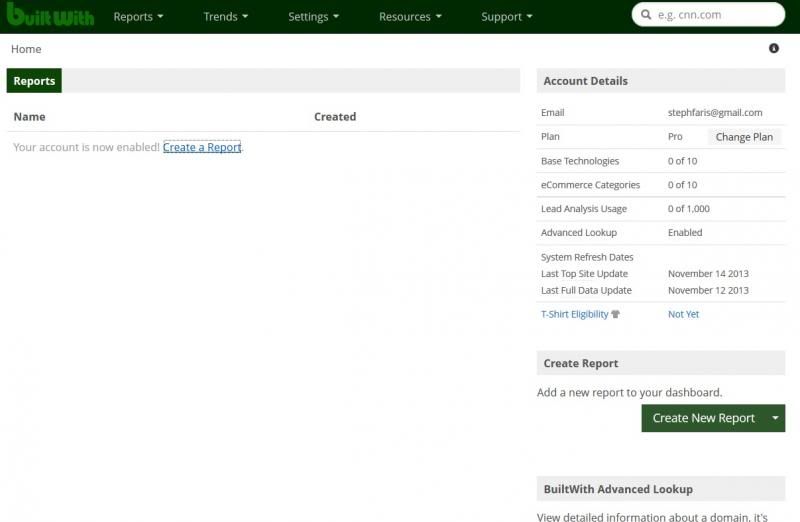
Task: Select the Reports tab
Action: pyautogui.click(x=34, y=81)
